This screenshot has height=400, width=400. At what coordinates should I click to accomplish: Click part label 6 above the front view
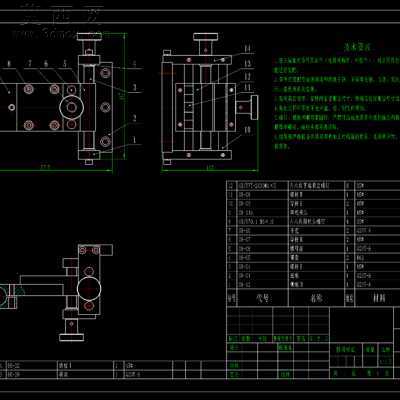46,63
